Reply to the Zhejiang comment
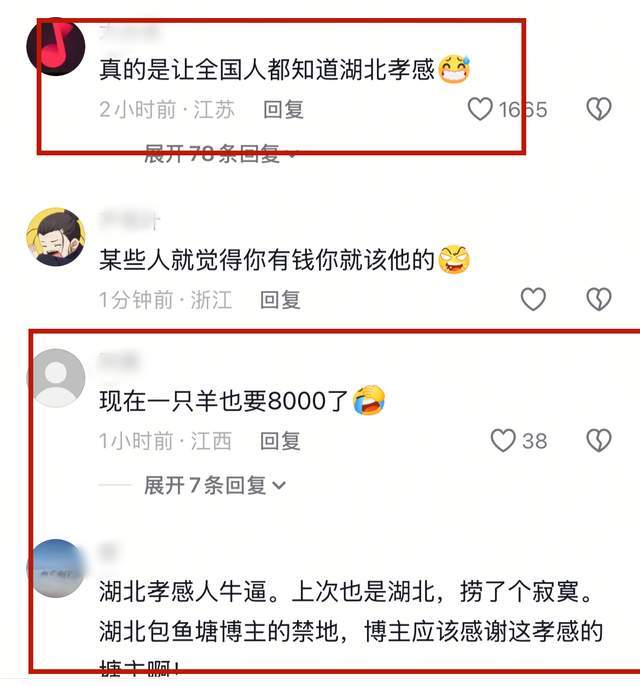The height and width of the screenshot is (686, 640). click(280, 300)
